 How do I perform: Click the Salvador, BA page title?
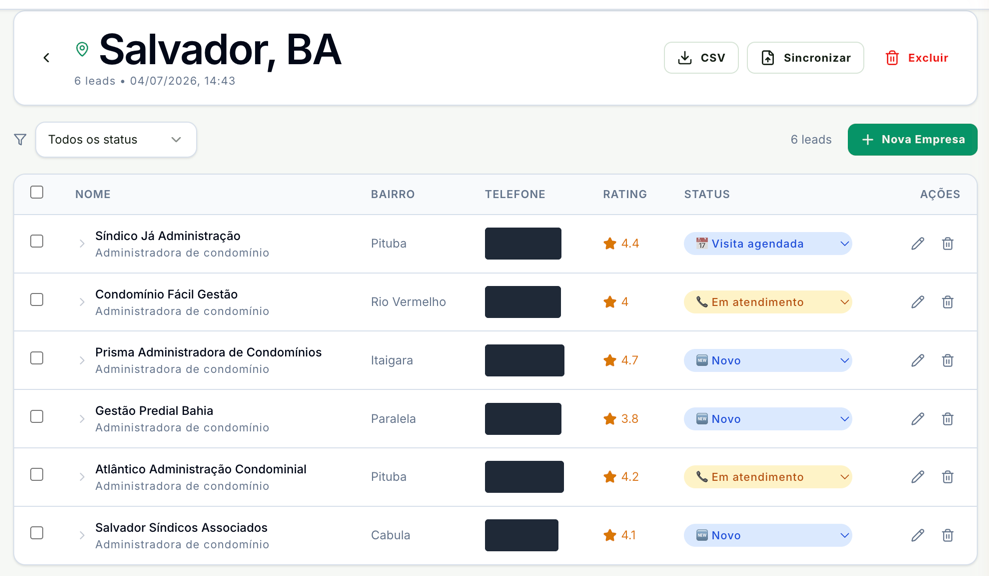click(x=220, y=49)
